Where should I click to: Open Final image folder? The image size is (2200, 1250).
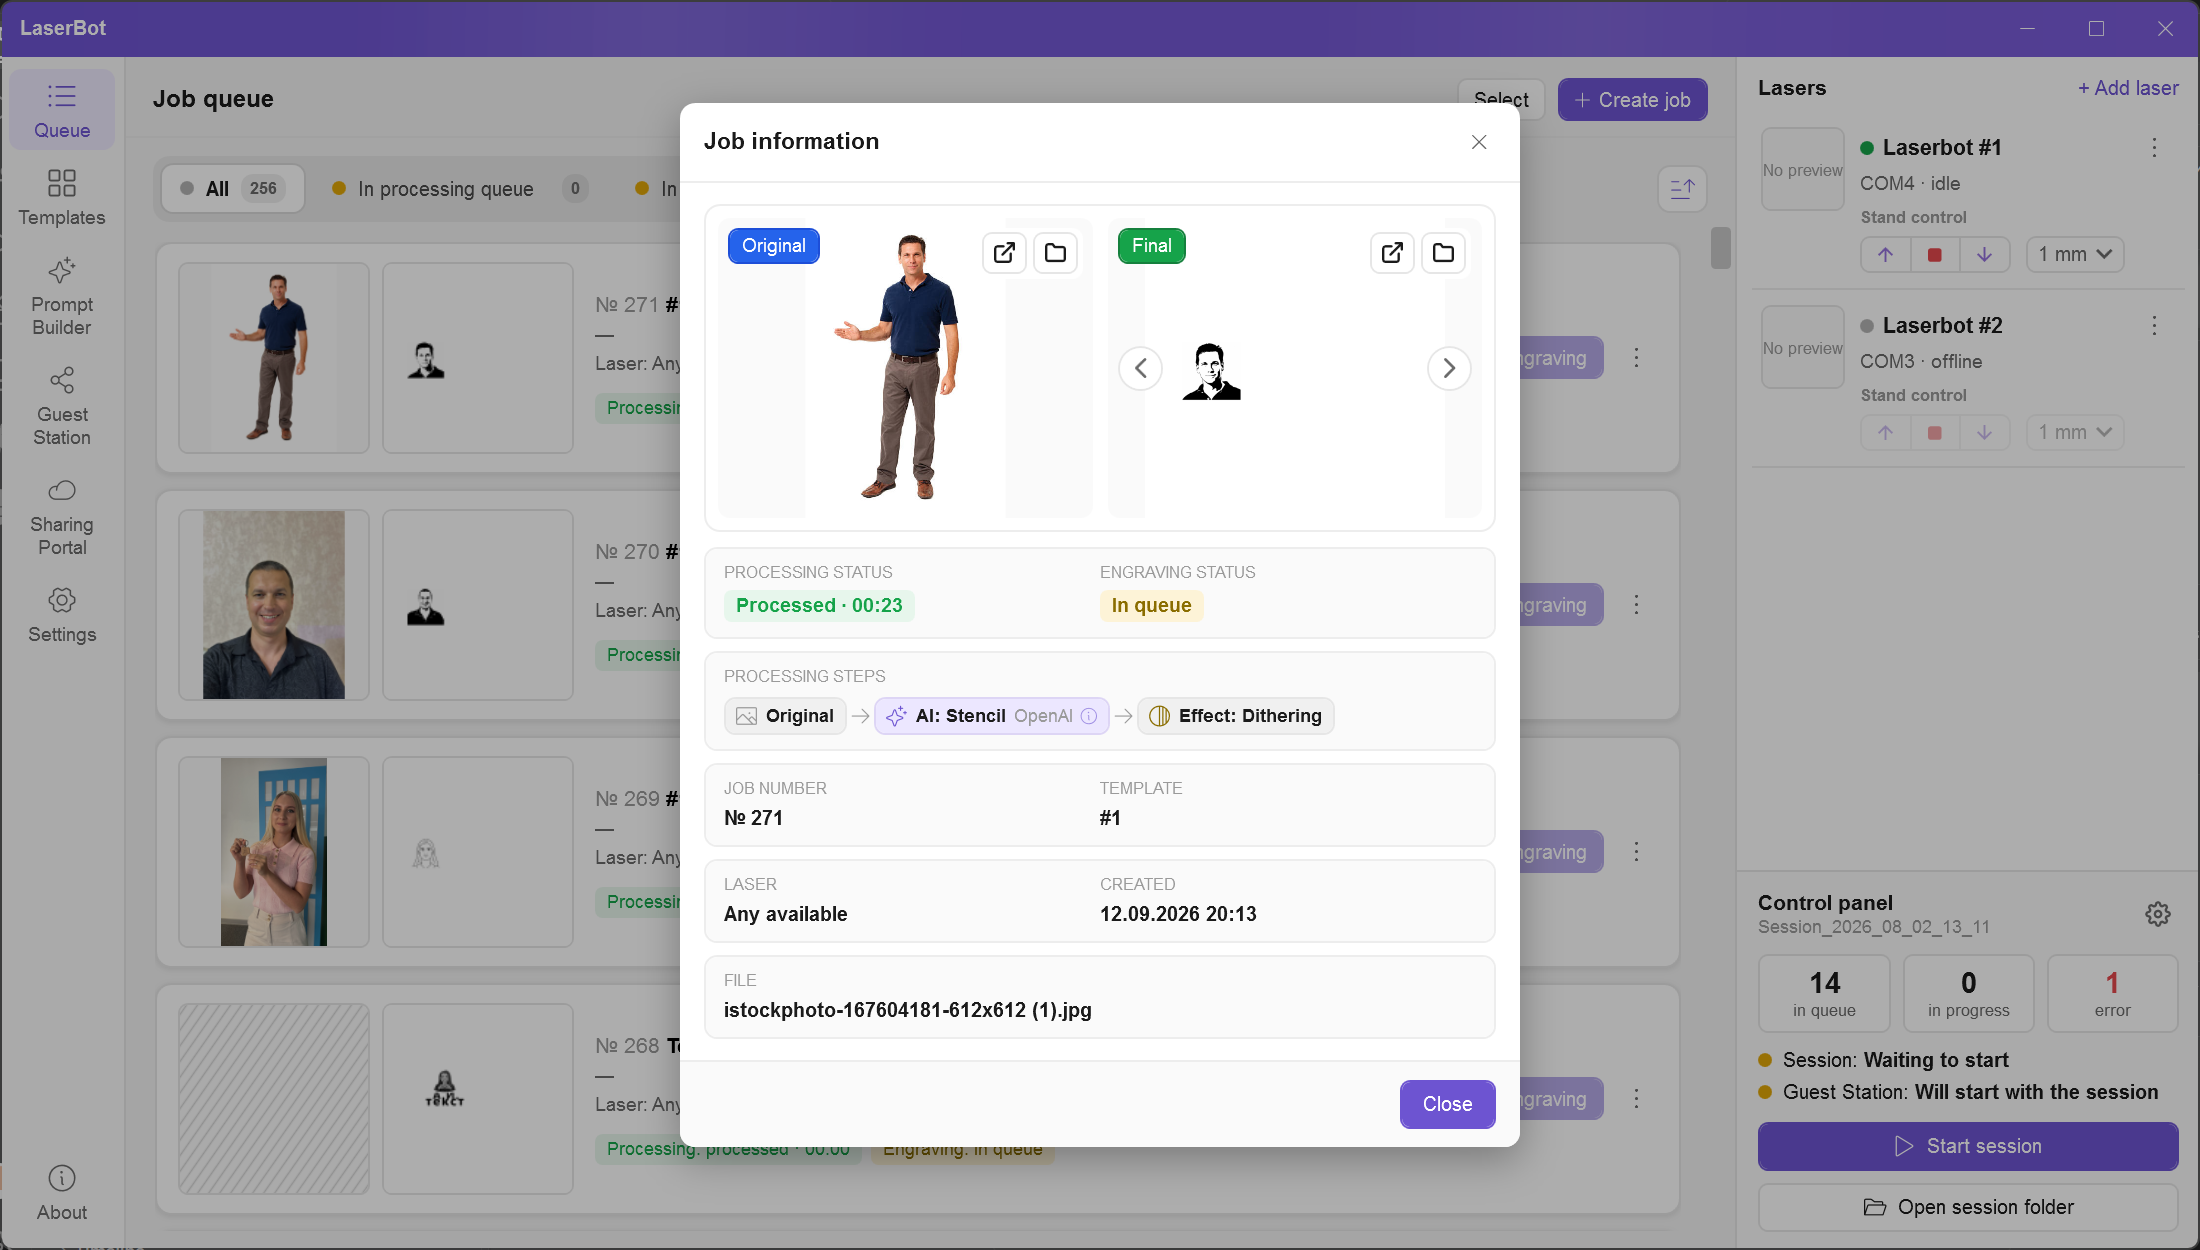click(1443, 253)
